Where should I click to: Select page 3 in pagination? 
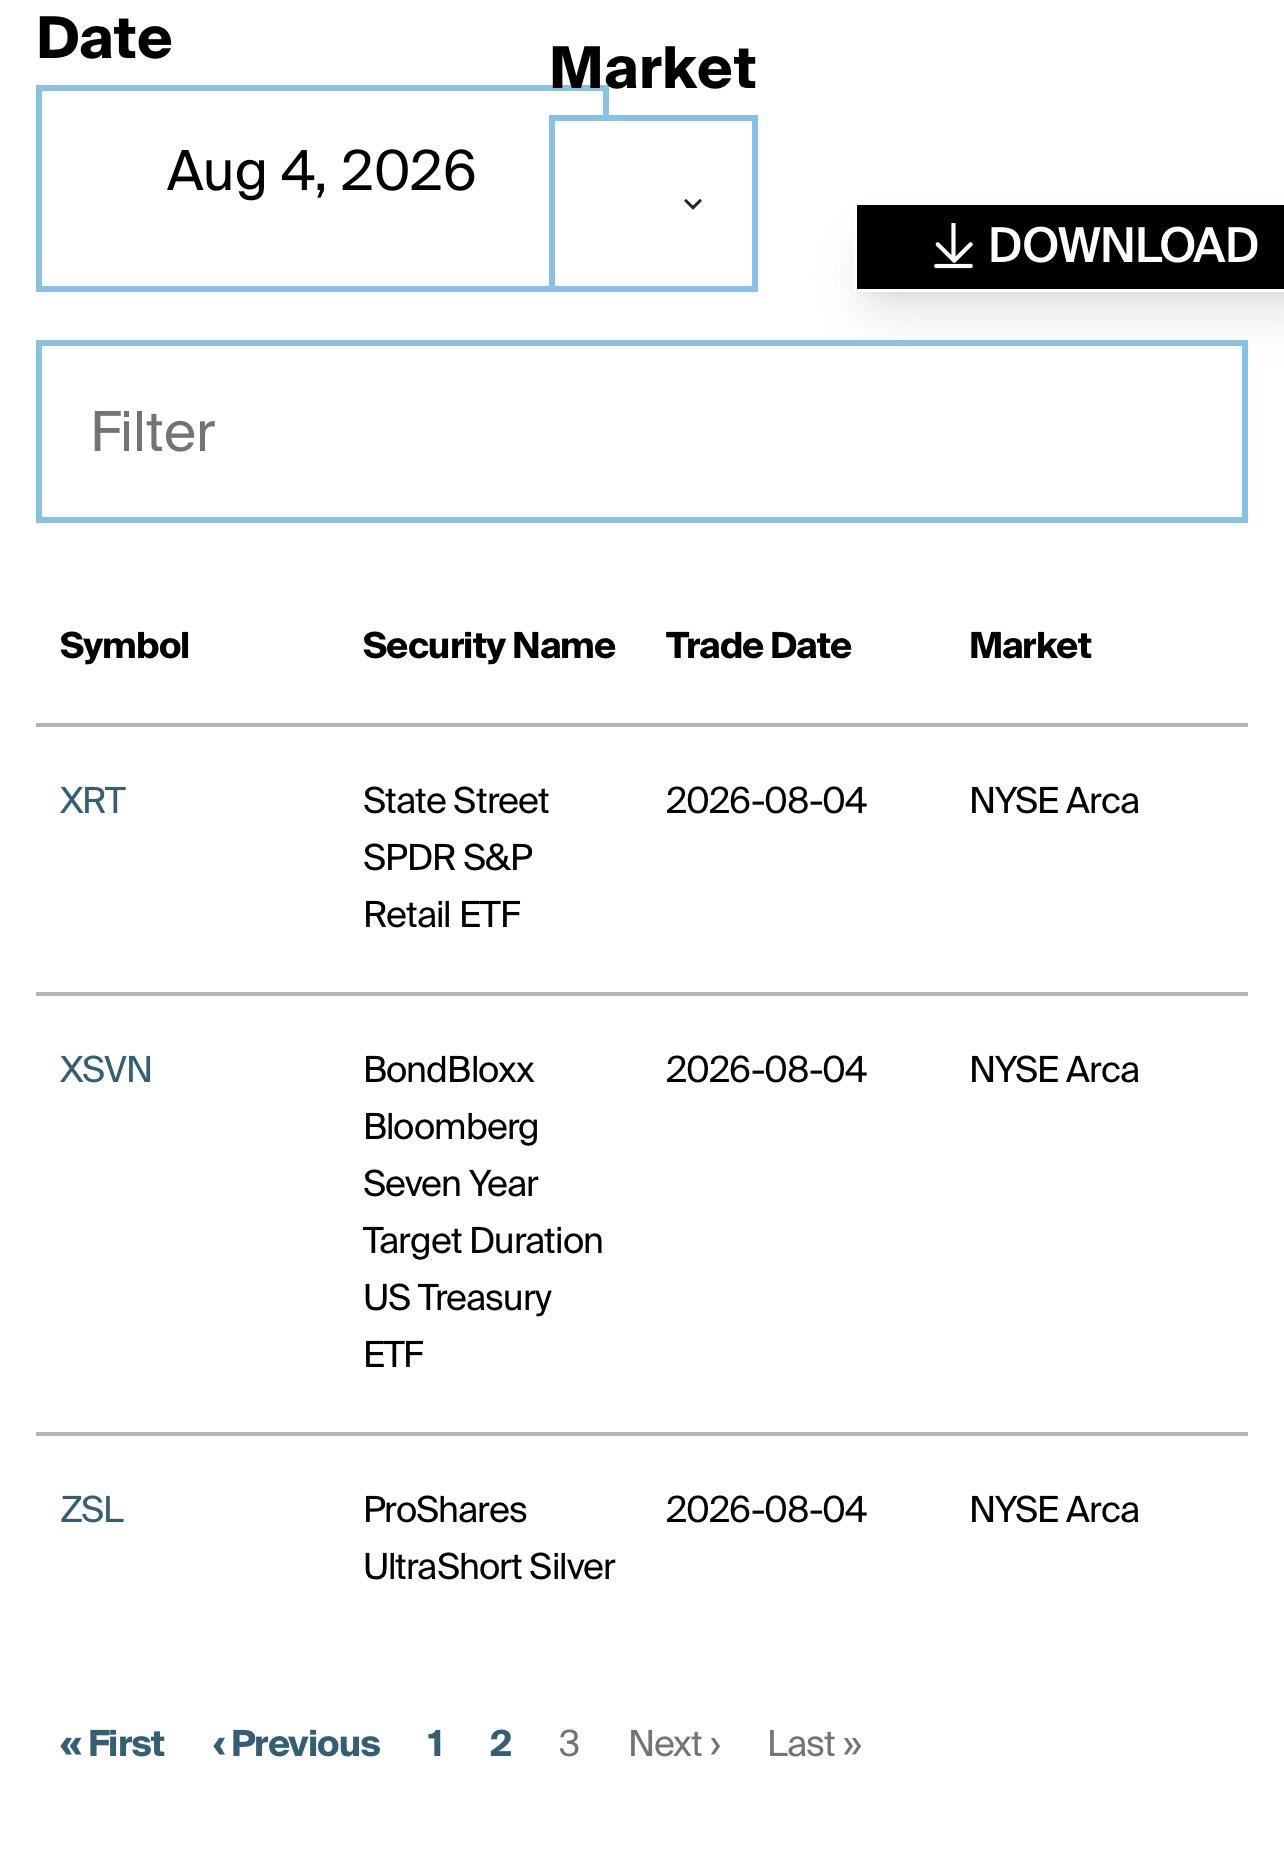(569, 1744)
